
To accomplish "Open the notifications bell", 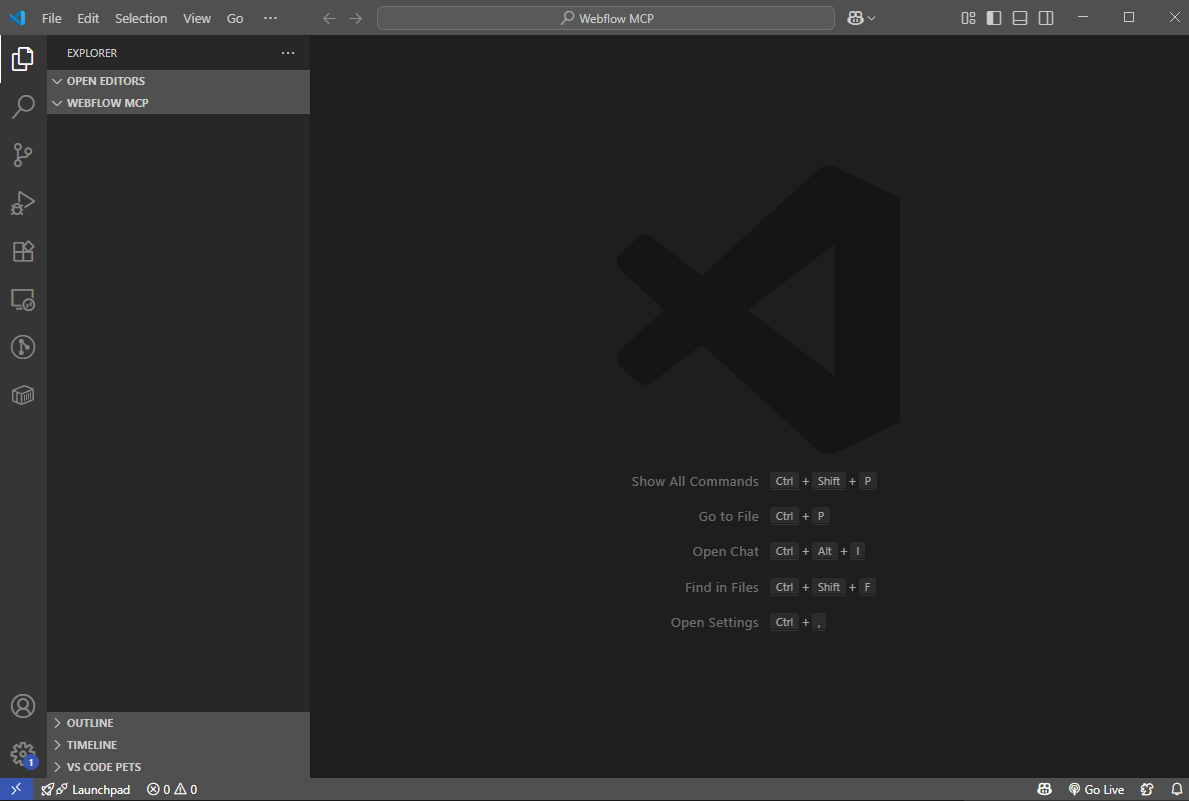I will (1176, 790).
